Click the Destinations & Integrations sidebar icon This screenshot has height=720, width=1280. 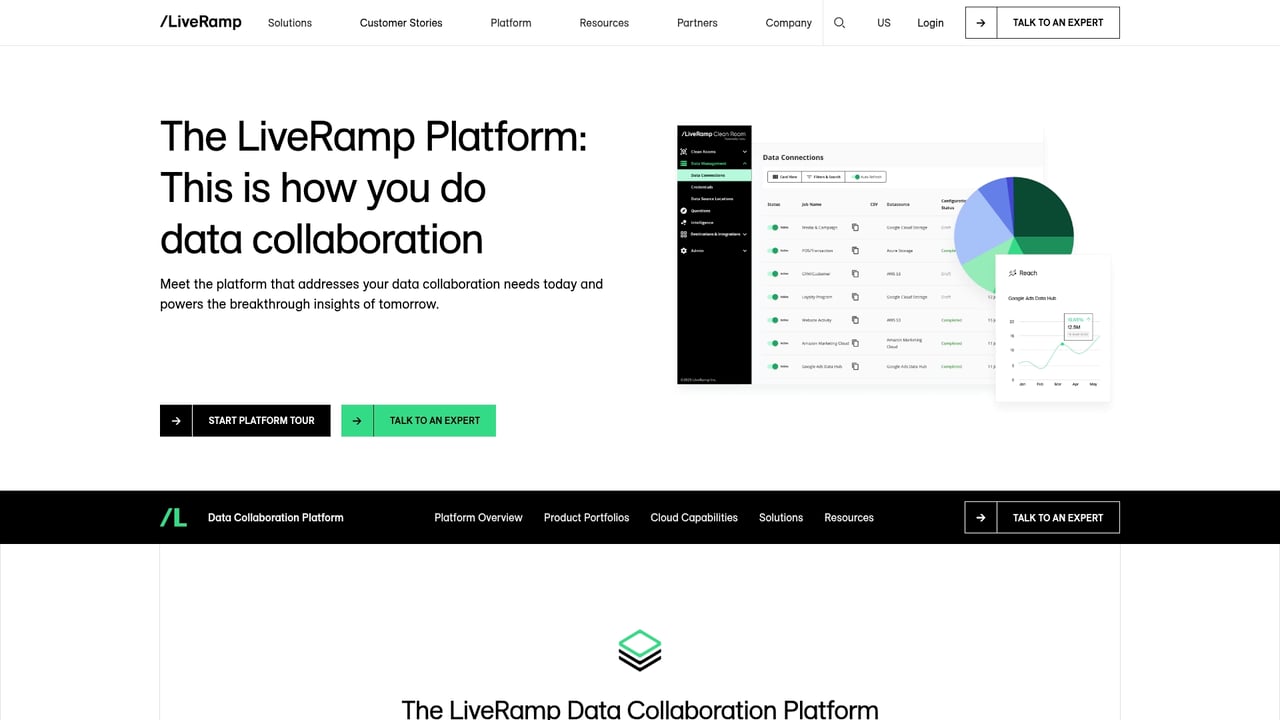[x=683, y=232]
